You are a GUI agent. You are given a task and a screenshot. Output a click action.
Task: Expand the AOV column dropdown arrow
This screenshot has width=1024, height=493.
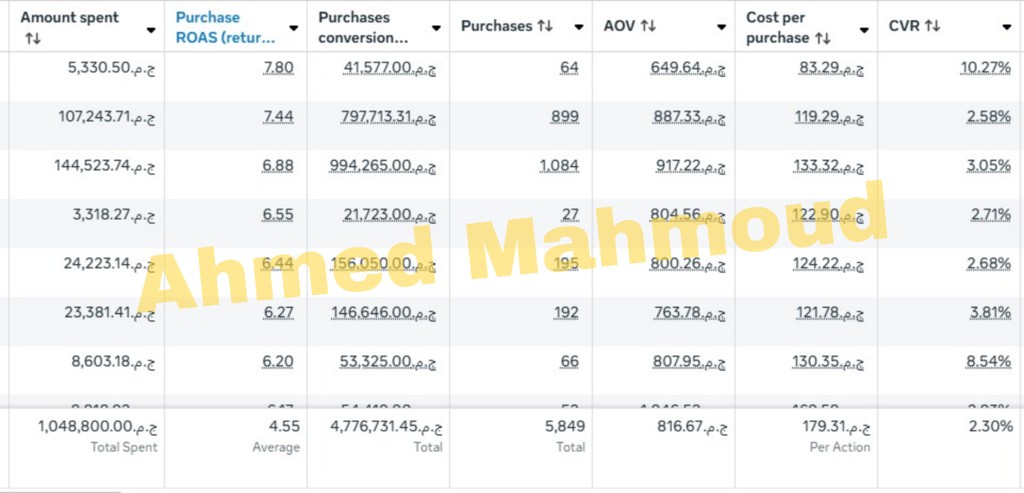[x=722, y=29]
